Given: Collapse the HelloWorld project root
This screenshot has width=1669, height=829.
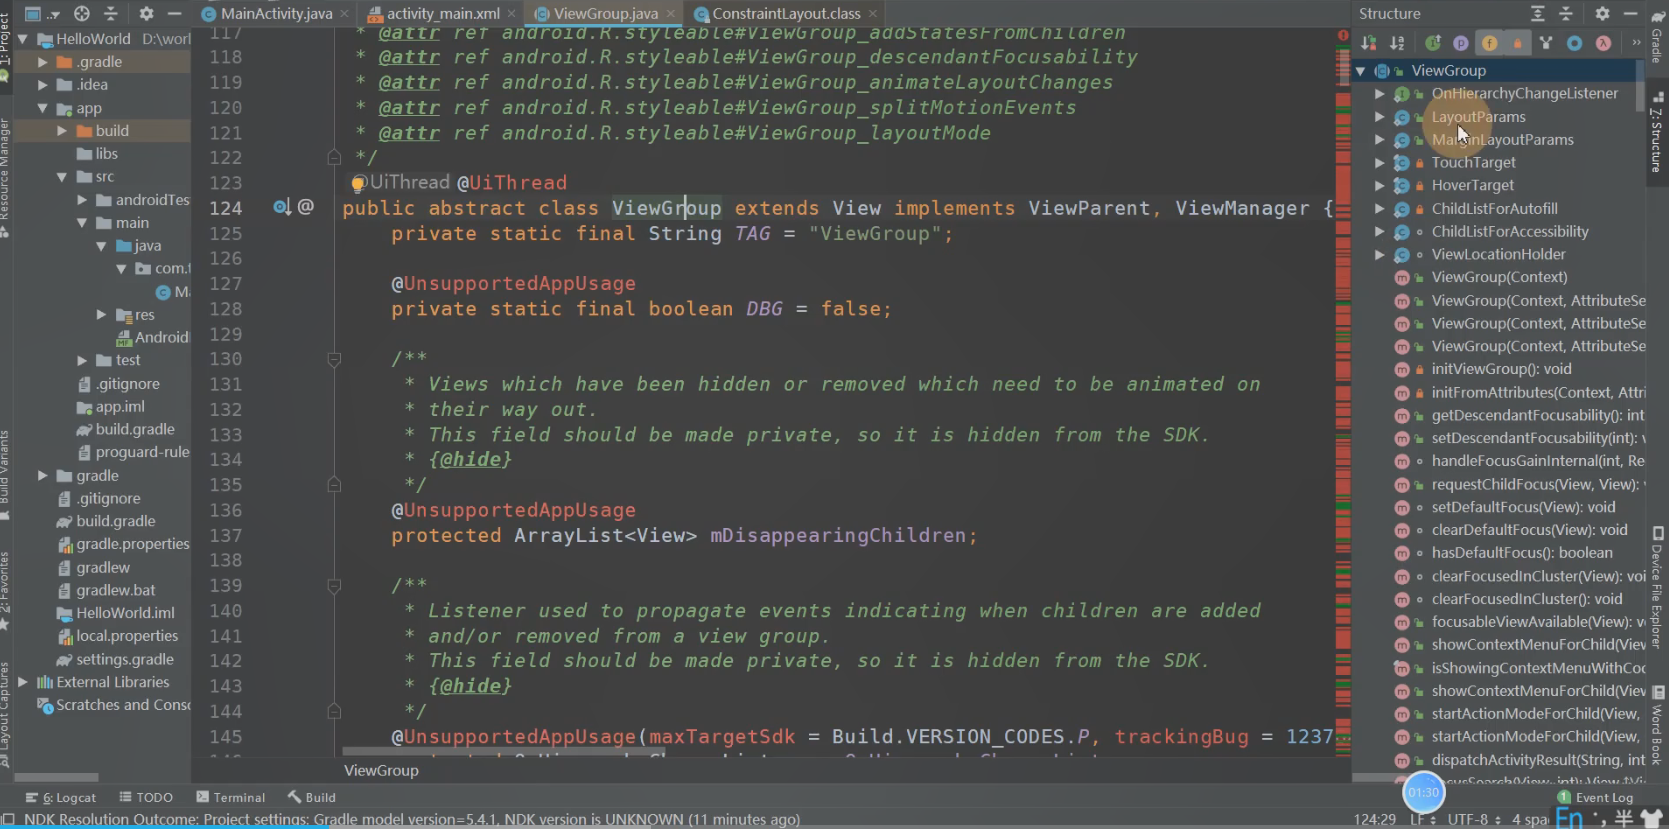Looking at the screenshot, I should click(22, 39).
